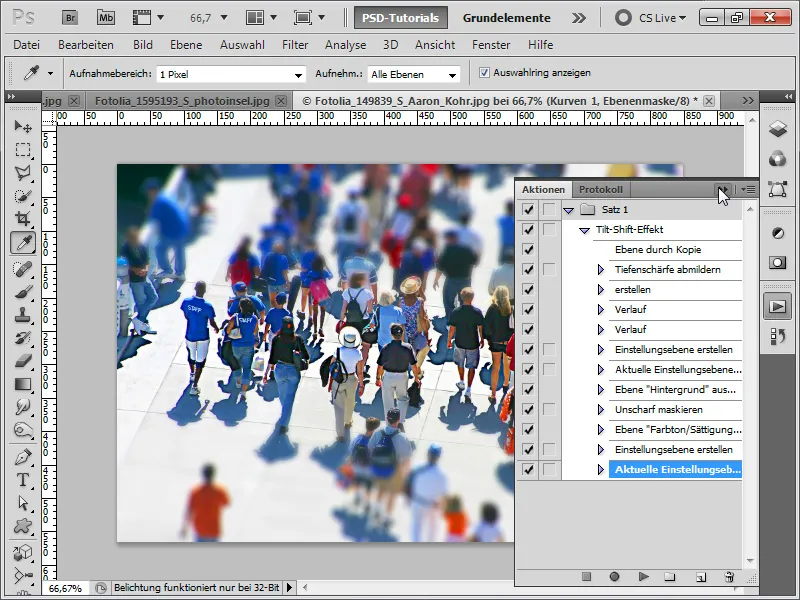800x600 pixels.
Task: Toggle checkmark for erstellen step
Action: pyautogui.click(x=529, y=289)
